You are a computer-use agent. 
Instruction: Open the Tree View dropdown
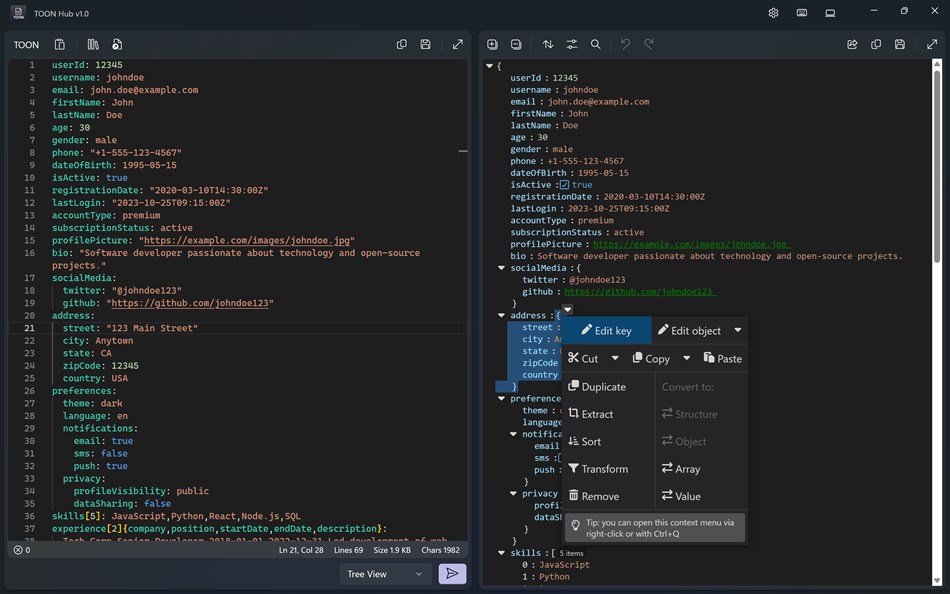click(385, 574)
